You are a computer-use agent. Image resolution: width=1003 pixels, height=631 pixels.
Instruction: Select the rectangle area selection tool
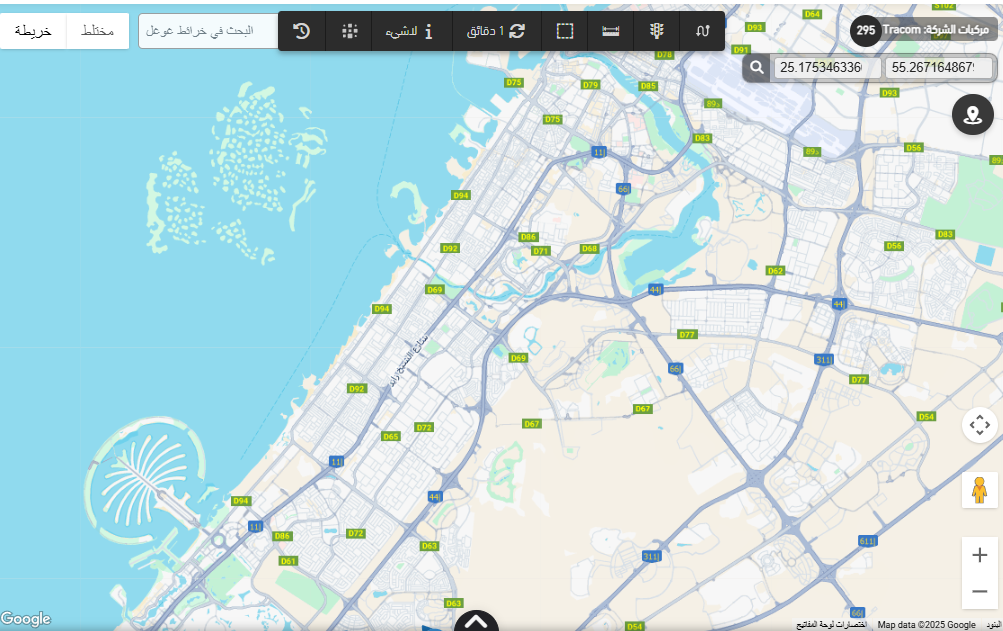pos(565,31)
